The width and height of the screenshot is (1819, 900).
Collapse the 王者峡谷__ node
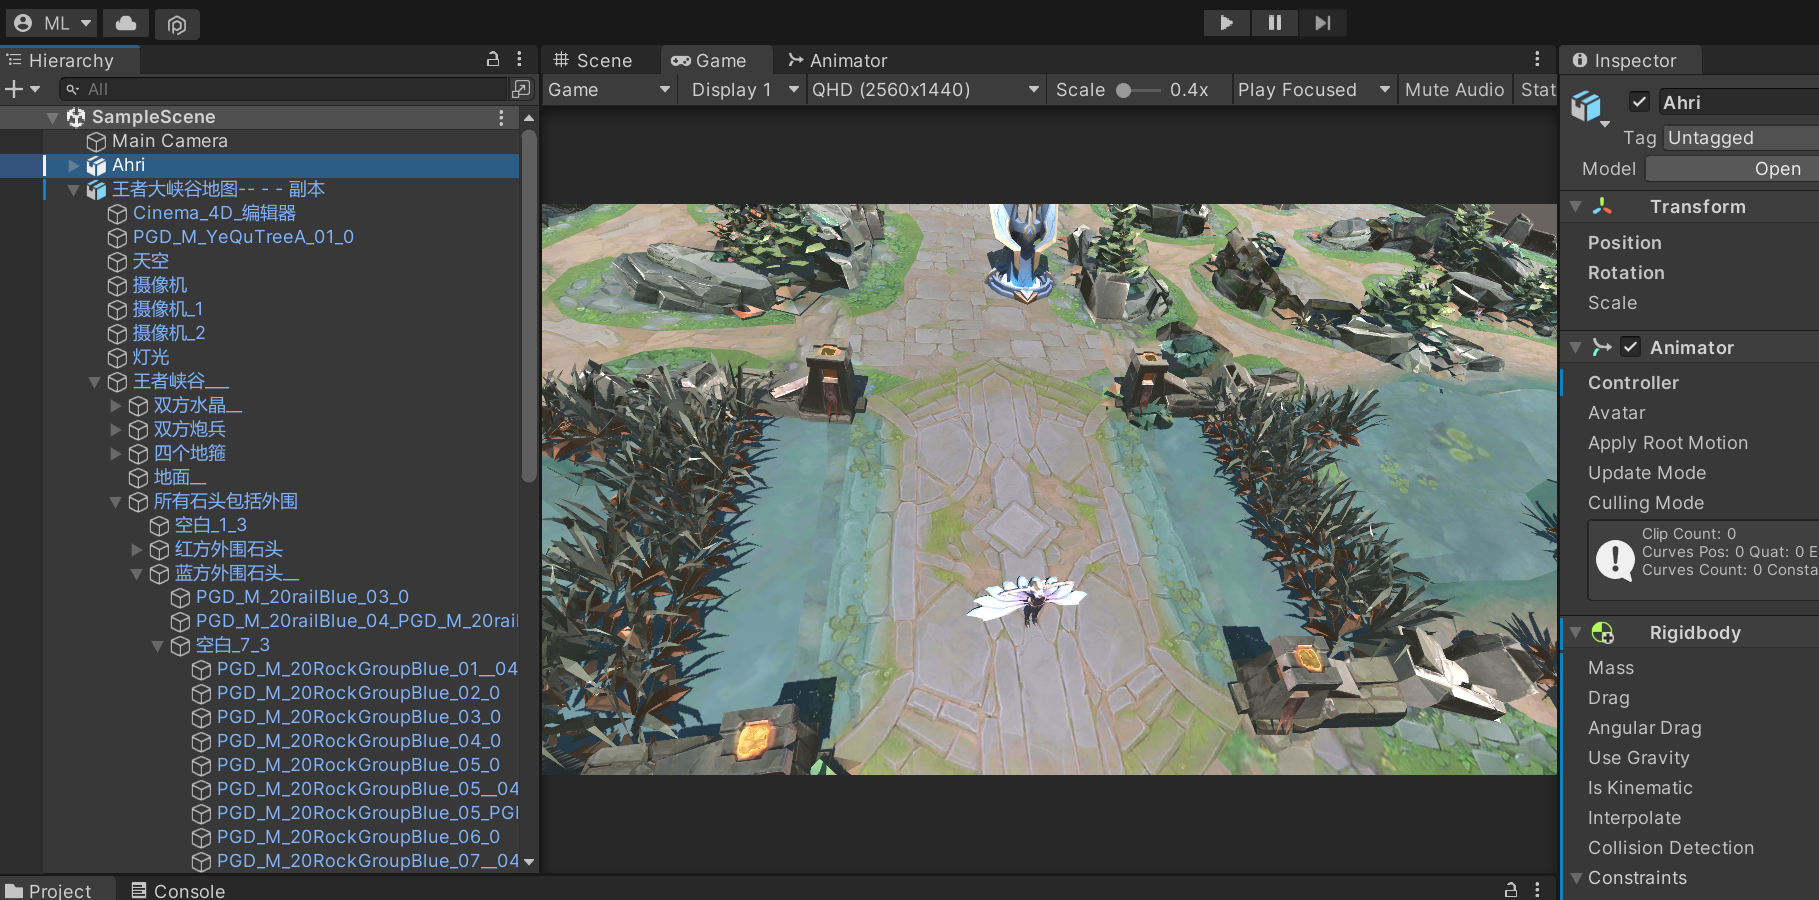(x=94, y=381)
